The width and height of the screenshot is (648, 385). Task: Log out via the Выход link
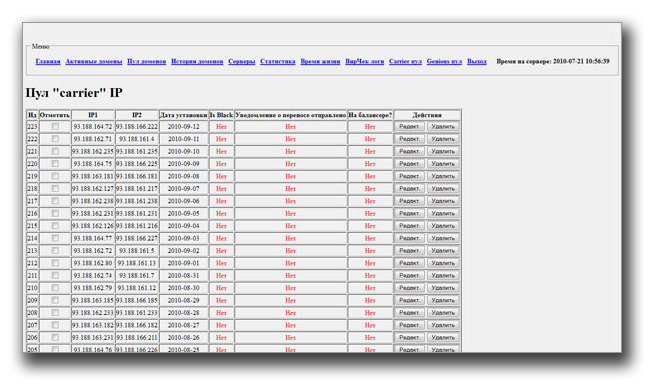click(476, 61)
